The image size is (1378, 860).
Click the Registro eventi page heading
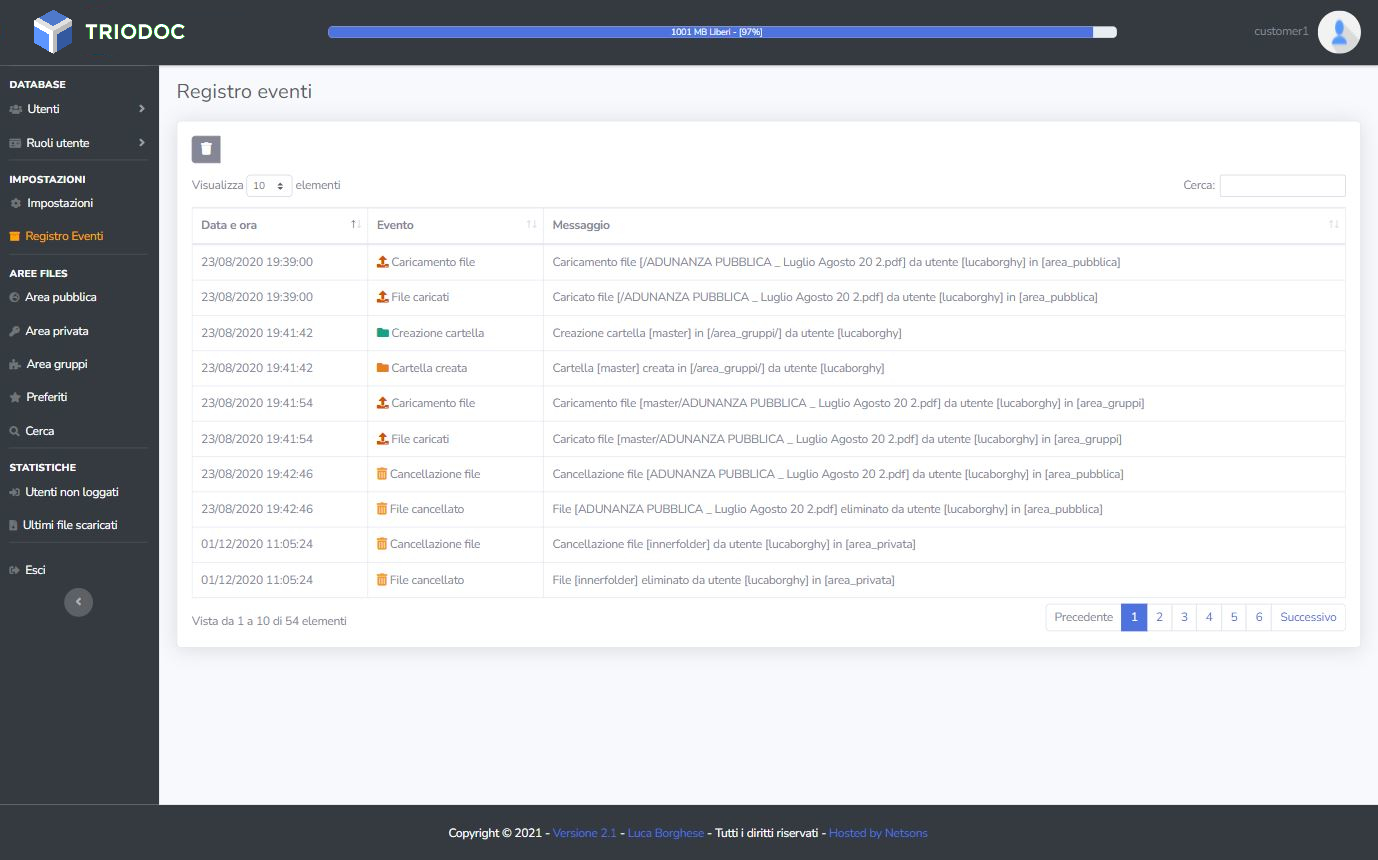point(244,91)
